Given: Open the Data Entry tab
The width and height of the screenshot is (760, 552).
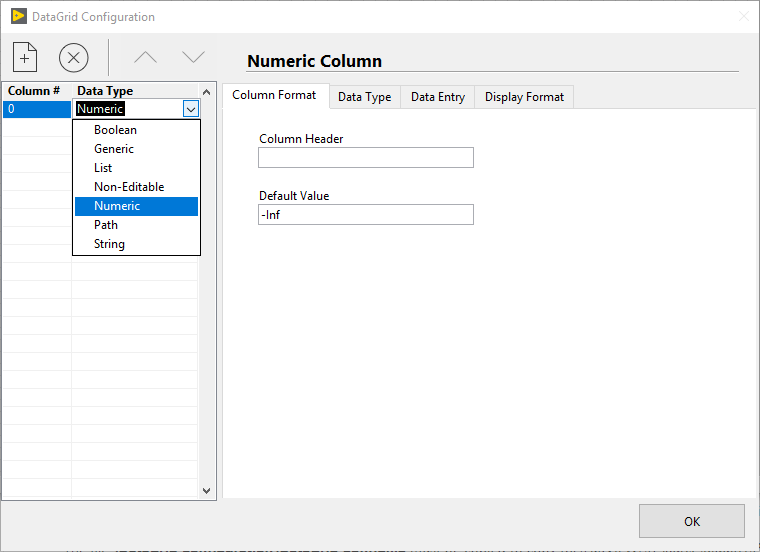Looking at the screenshot, I should pos(437,97).
